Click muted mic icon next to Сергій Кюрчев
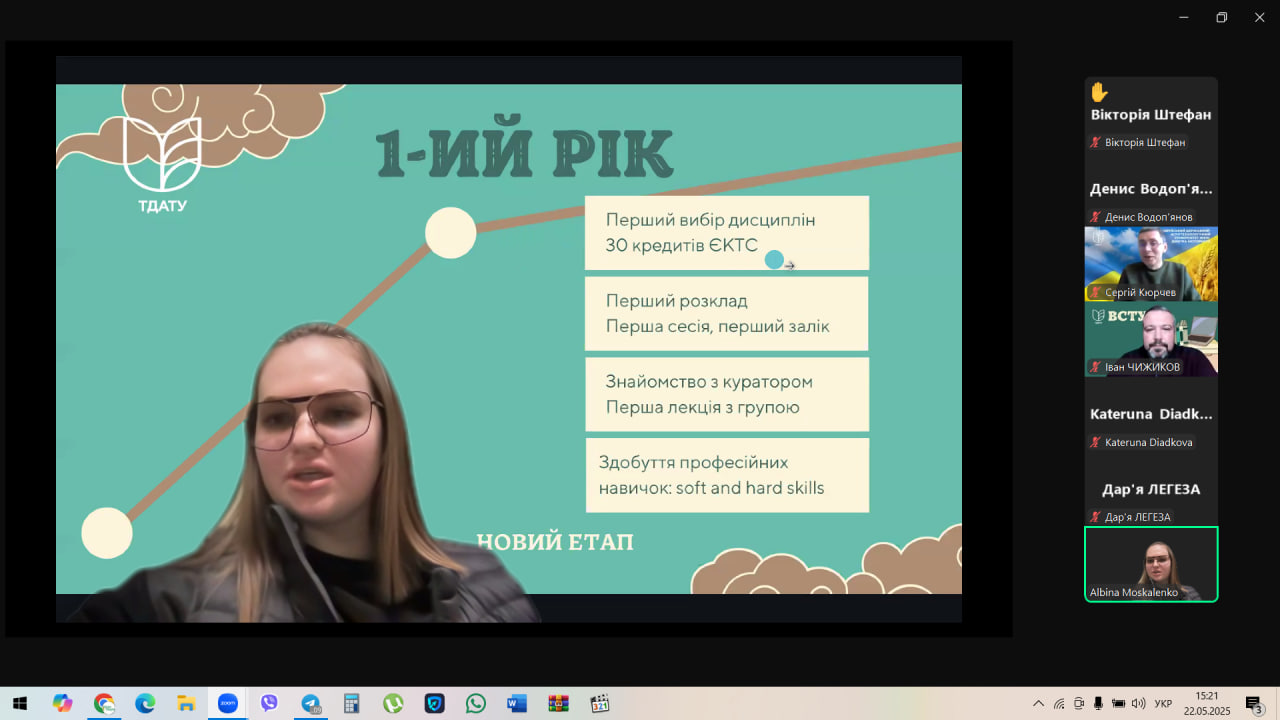Viewport: 1280px width, 720px height. (1095, 292)
